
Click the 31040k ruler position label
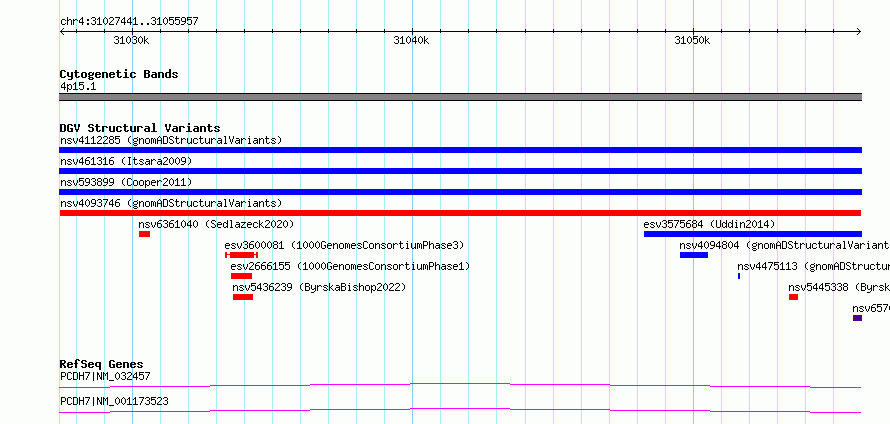point(412,40)
